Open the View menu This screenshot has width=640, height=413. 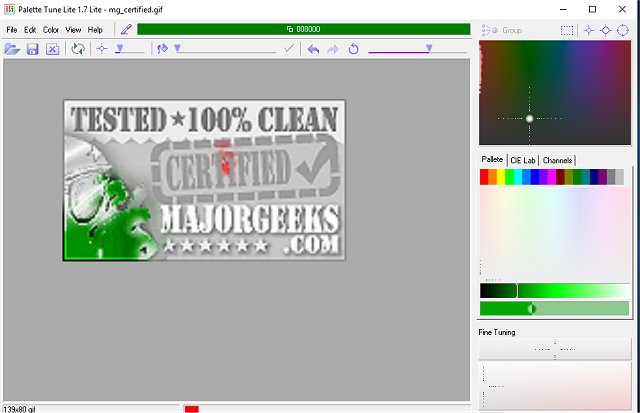pos(73,30)
